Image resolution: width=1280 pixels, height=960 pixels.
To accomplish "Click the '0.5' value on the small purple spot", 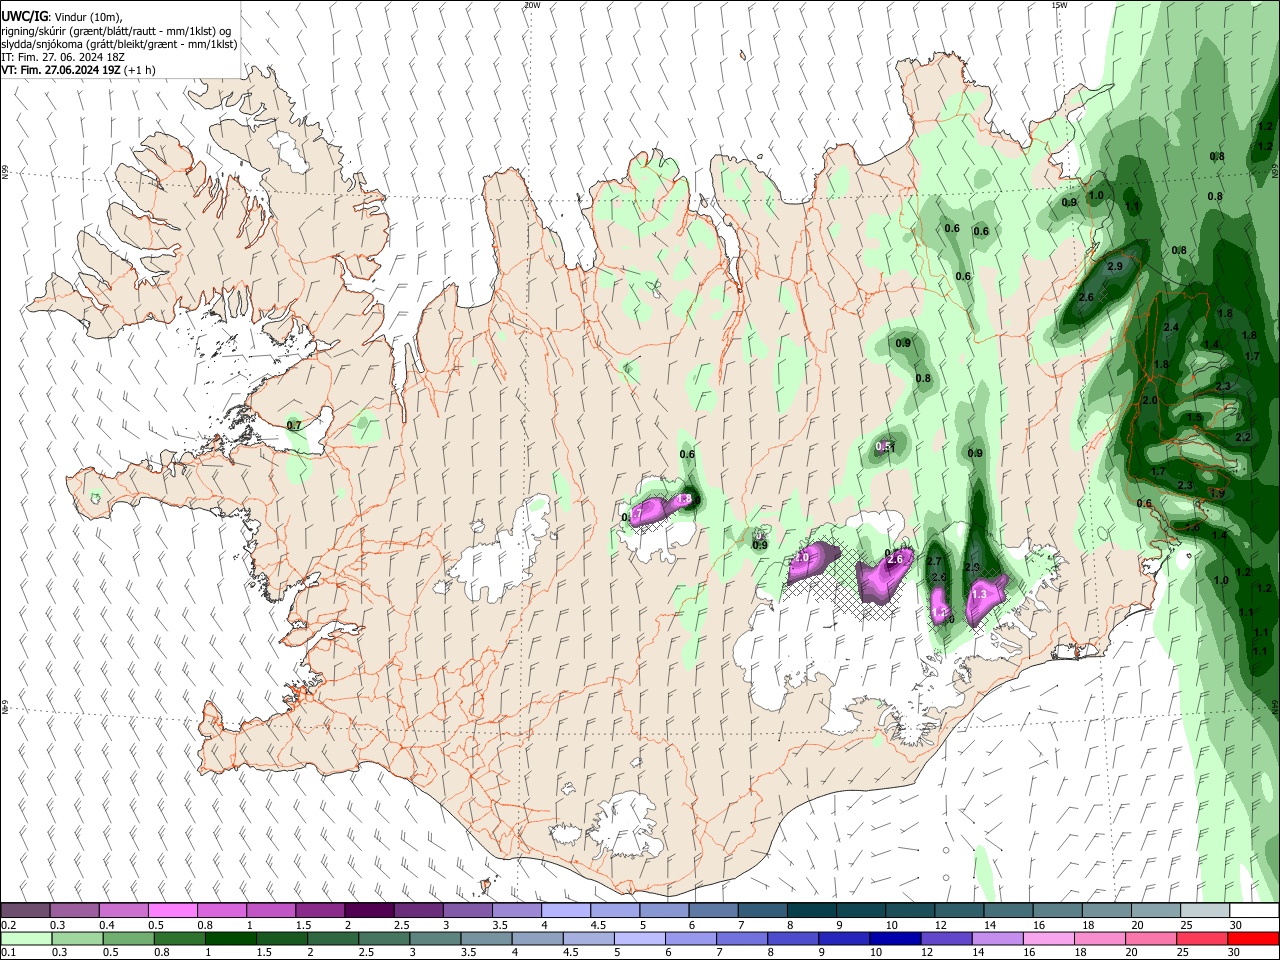I will click(883, 446).
